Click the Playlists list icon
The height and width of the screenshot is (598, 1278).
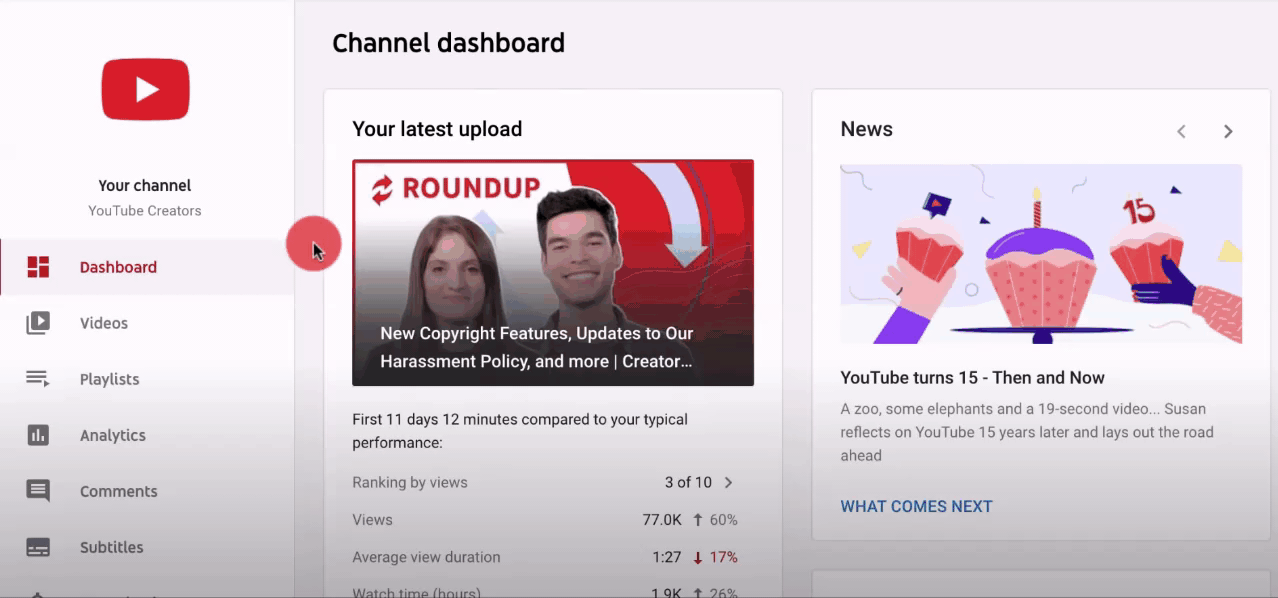click(38, 379)
